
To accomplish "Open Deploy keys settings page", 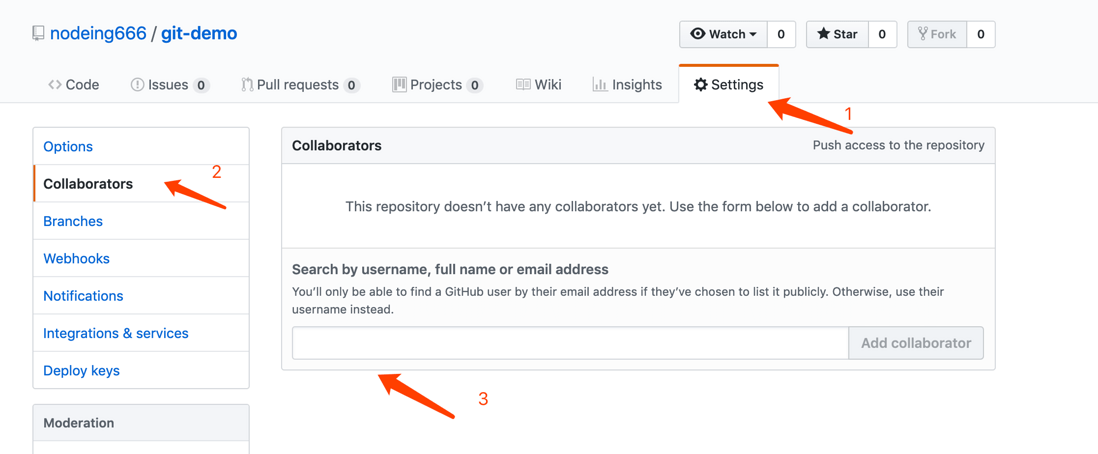I will click(x=141, y=370).
